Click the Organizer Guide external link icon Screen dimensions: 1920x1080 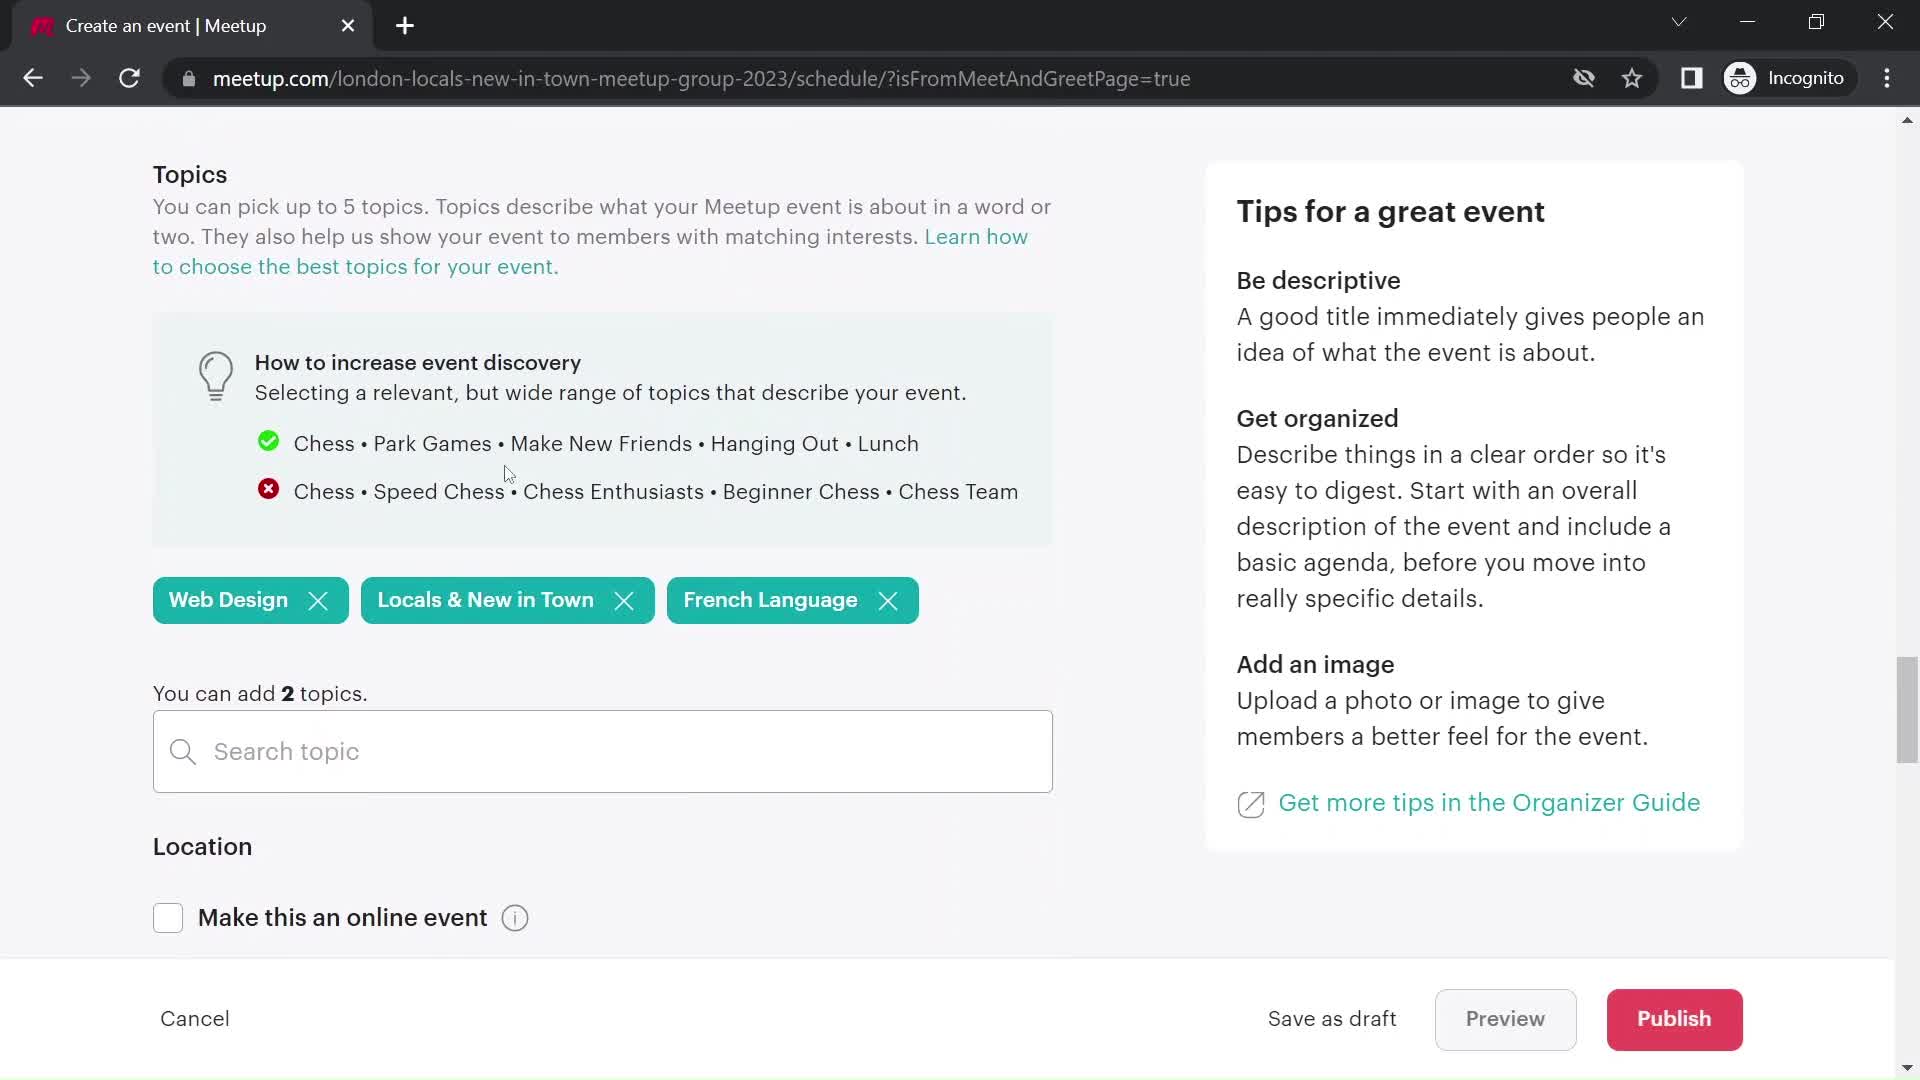pos(1250,803)
